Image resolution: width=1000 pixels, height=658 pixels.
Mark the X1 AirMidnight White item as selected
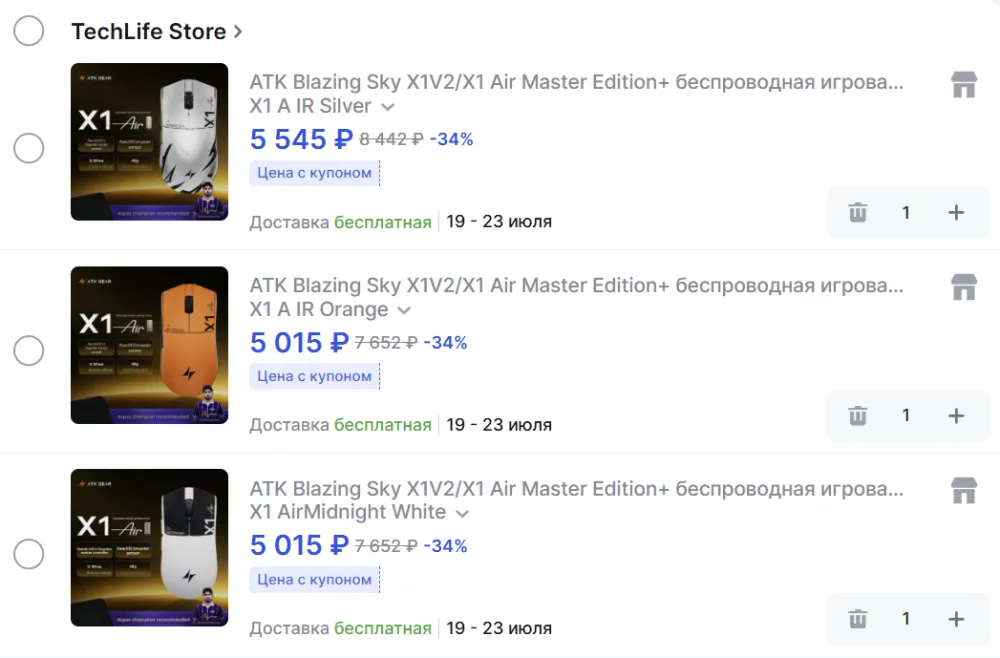(29, 553)
